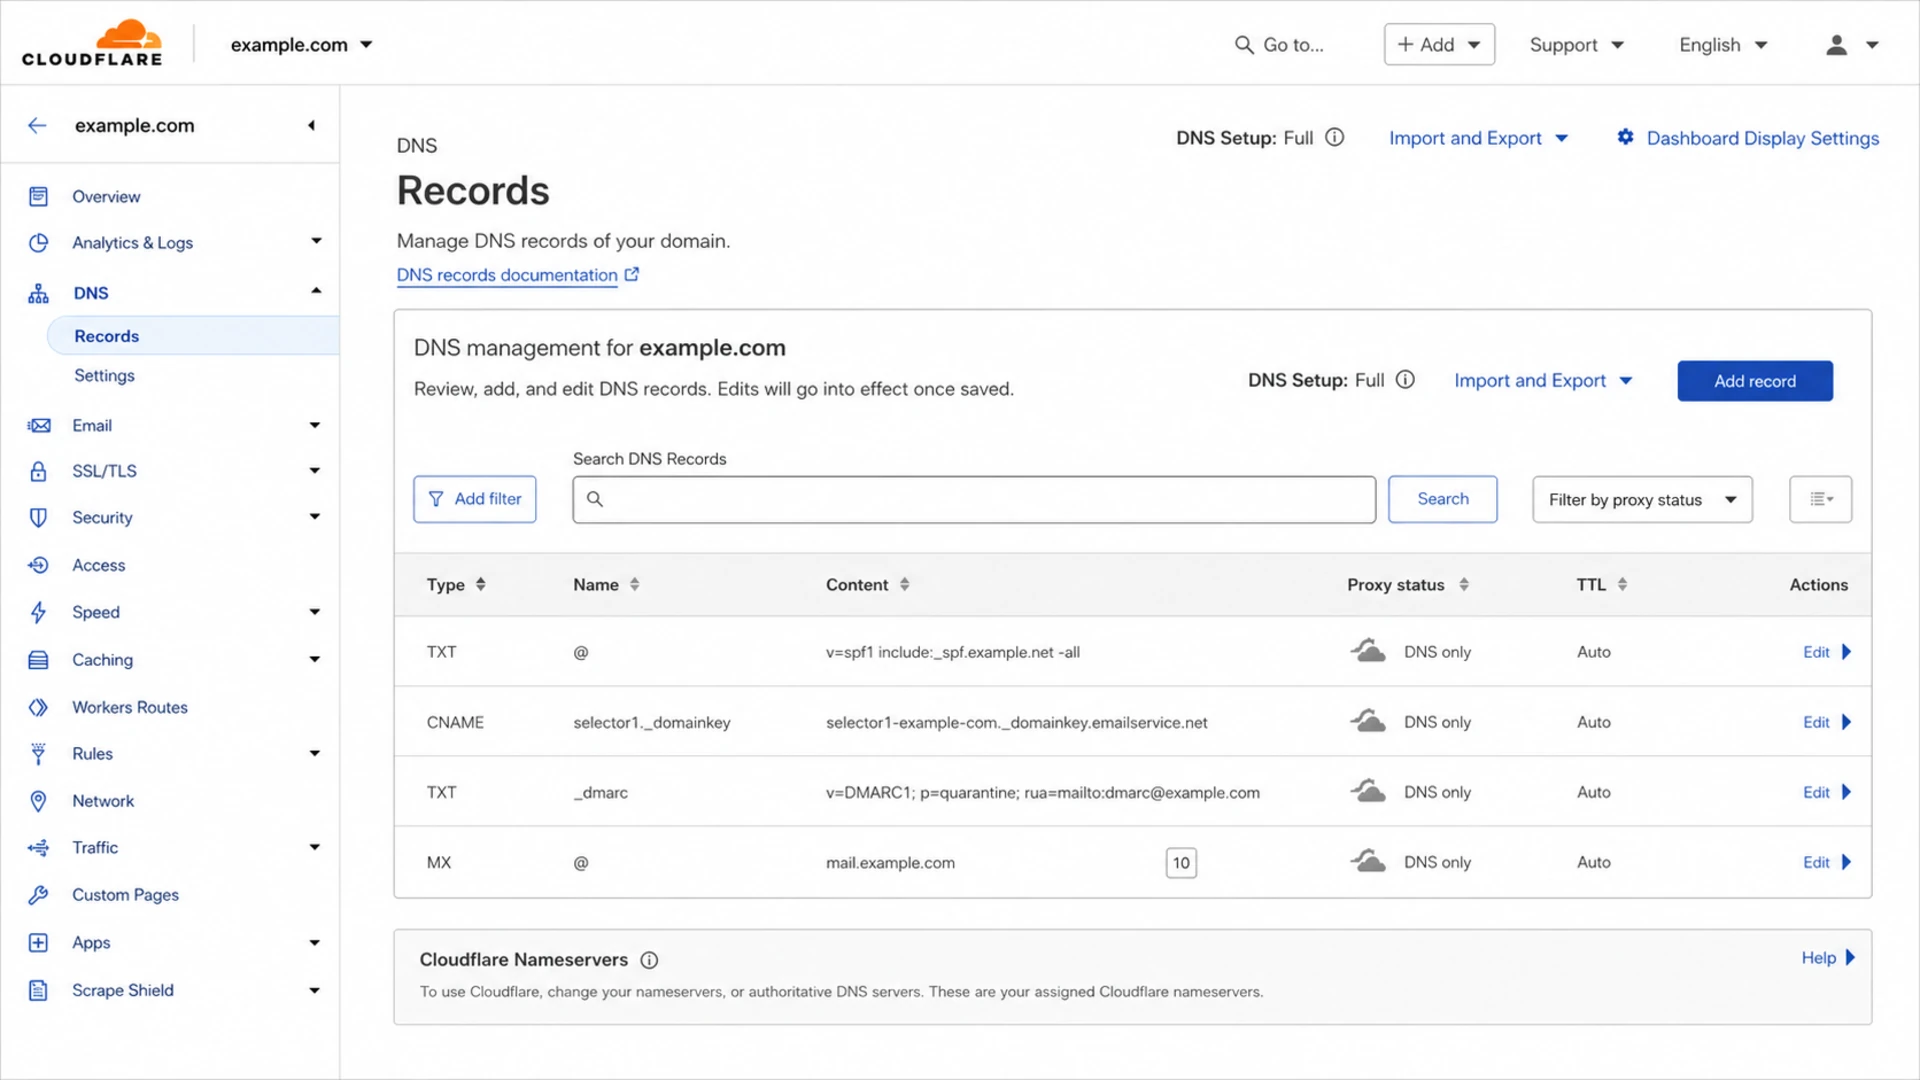Screen dimensions: 1920x1080
Task: Open the Add dropdown in top bar
Action: click(x=1439, y=44)
